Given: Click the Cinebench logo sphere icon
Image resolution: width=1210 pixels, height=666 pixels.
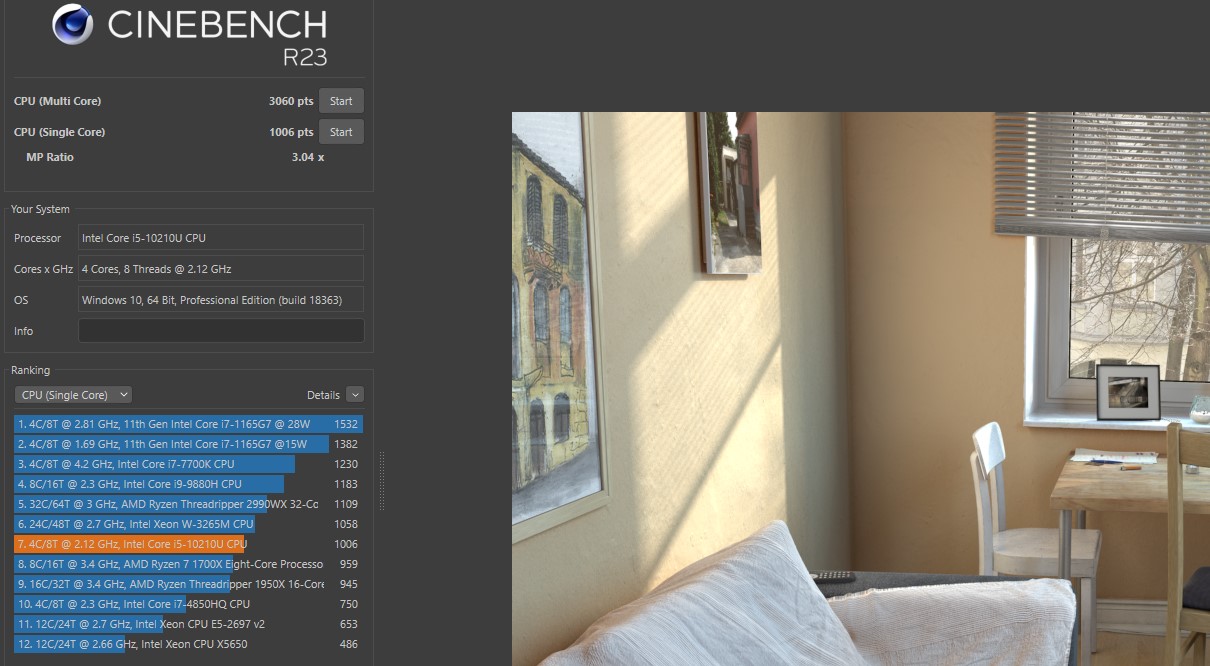Looking at the screenshot, I should click(x=73, y=25).
